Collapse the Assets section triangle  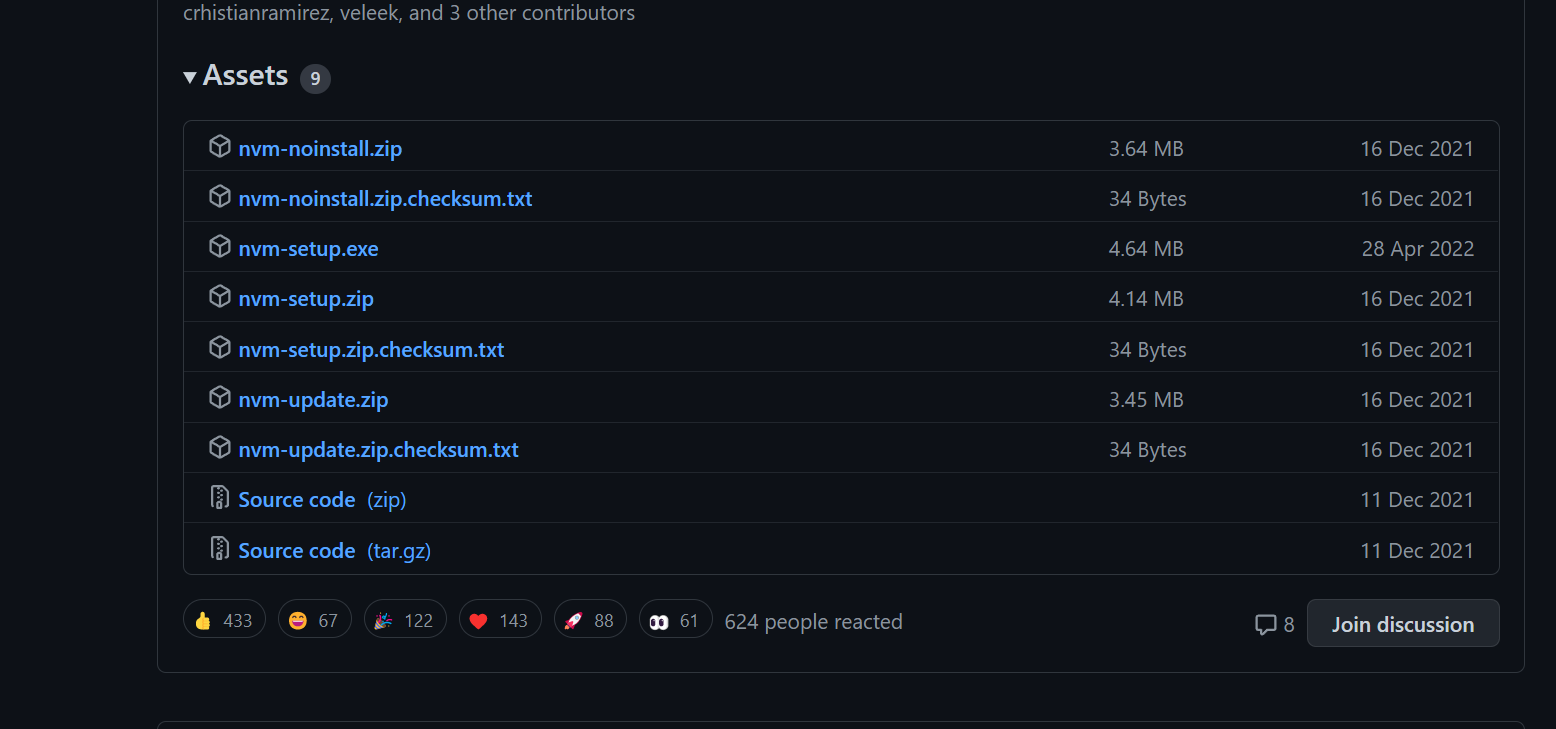(x=190, y=77)
